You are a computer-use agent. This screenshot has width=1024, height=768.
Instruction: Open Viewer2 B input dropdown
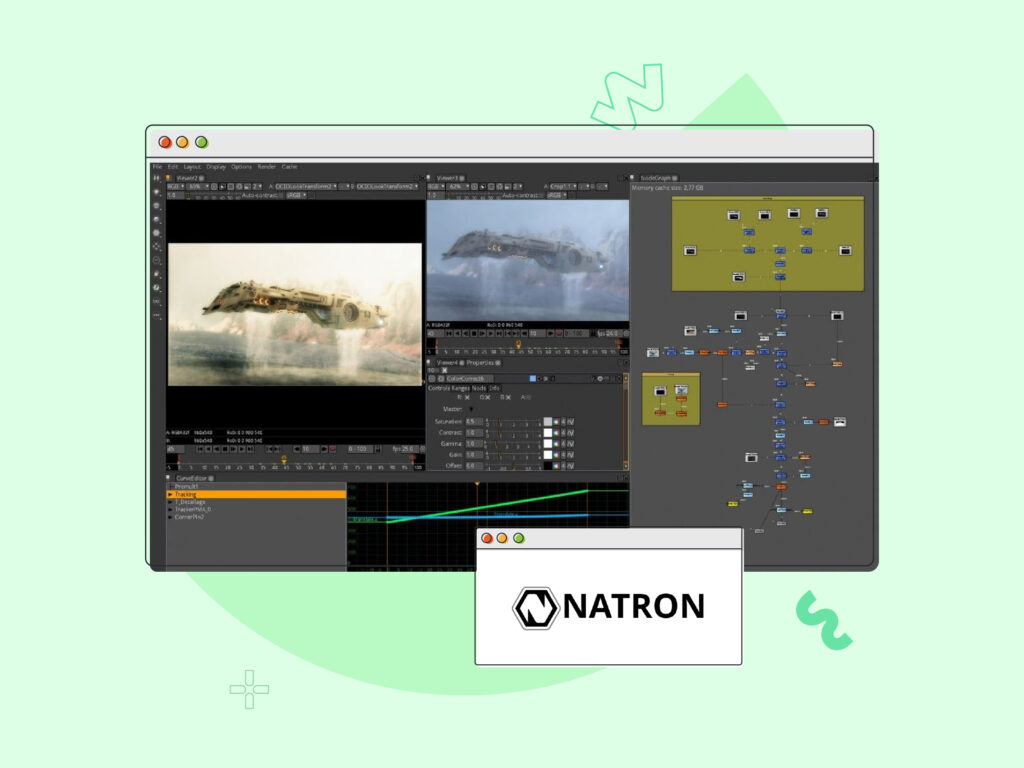click(x=388, y=187)
